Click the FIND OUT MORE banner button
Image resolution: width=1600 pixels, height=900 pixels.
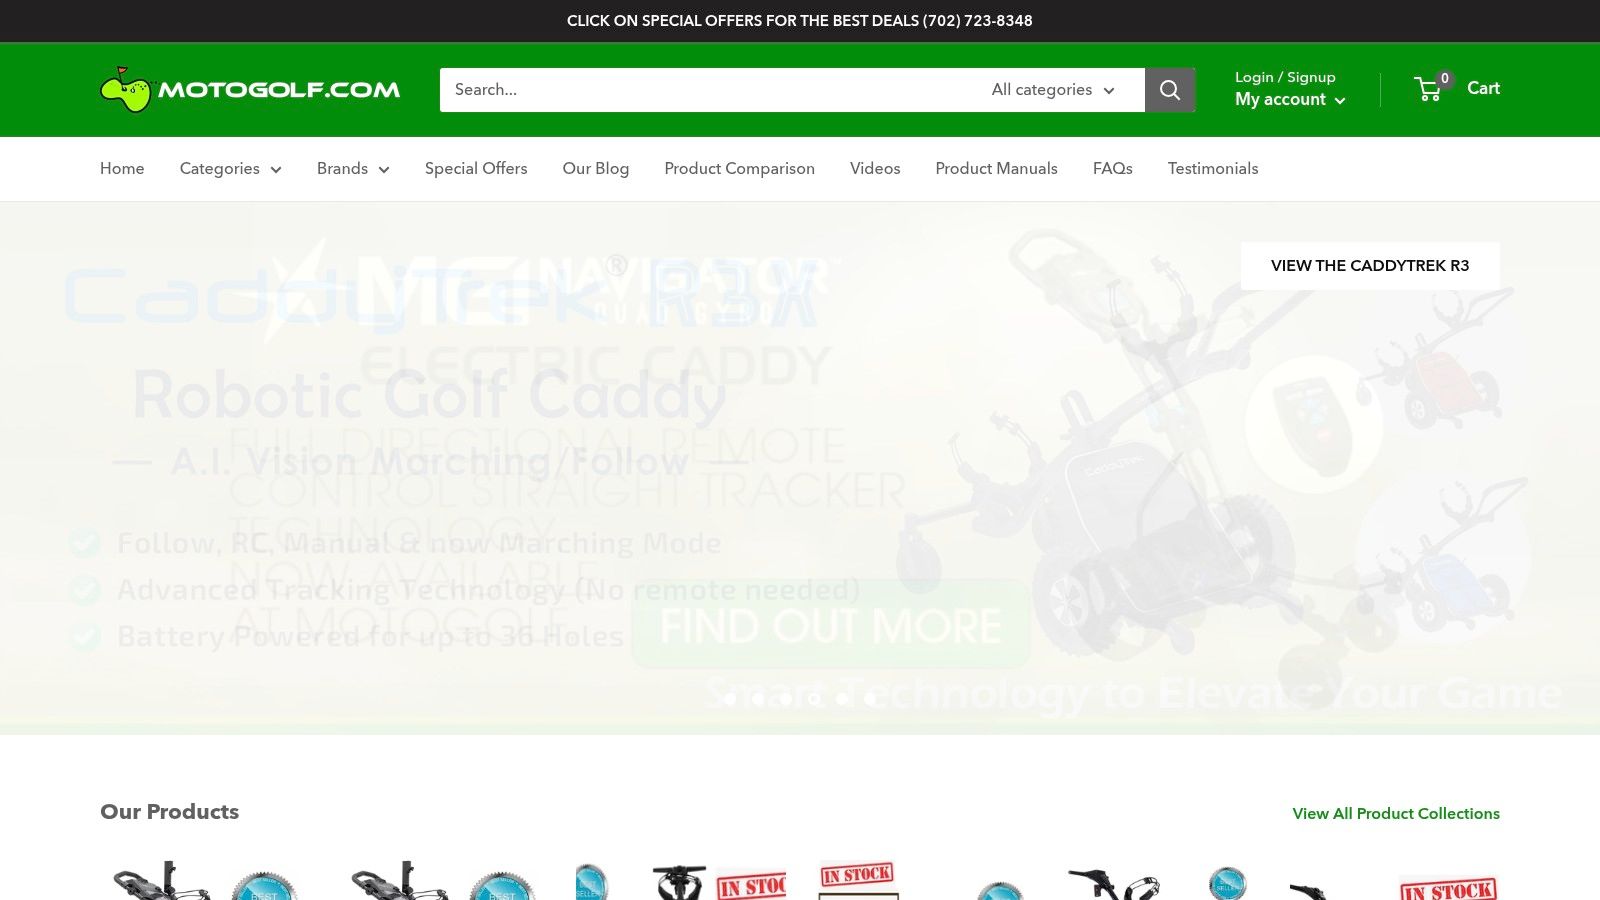[830, 626]
